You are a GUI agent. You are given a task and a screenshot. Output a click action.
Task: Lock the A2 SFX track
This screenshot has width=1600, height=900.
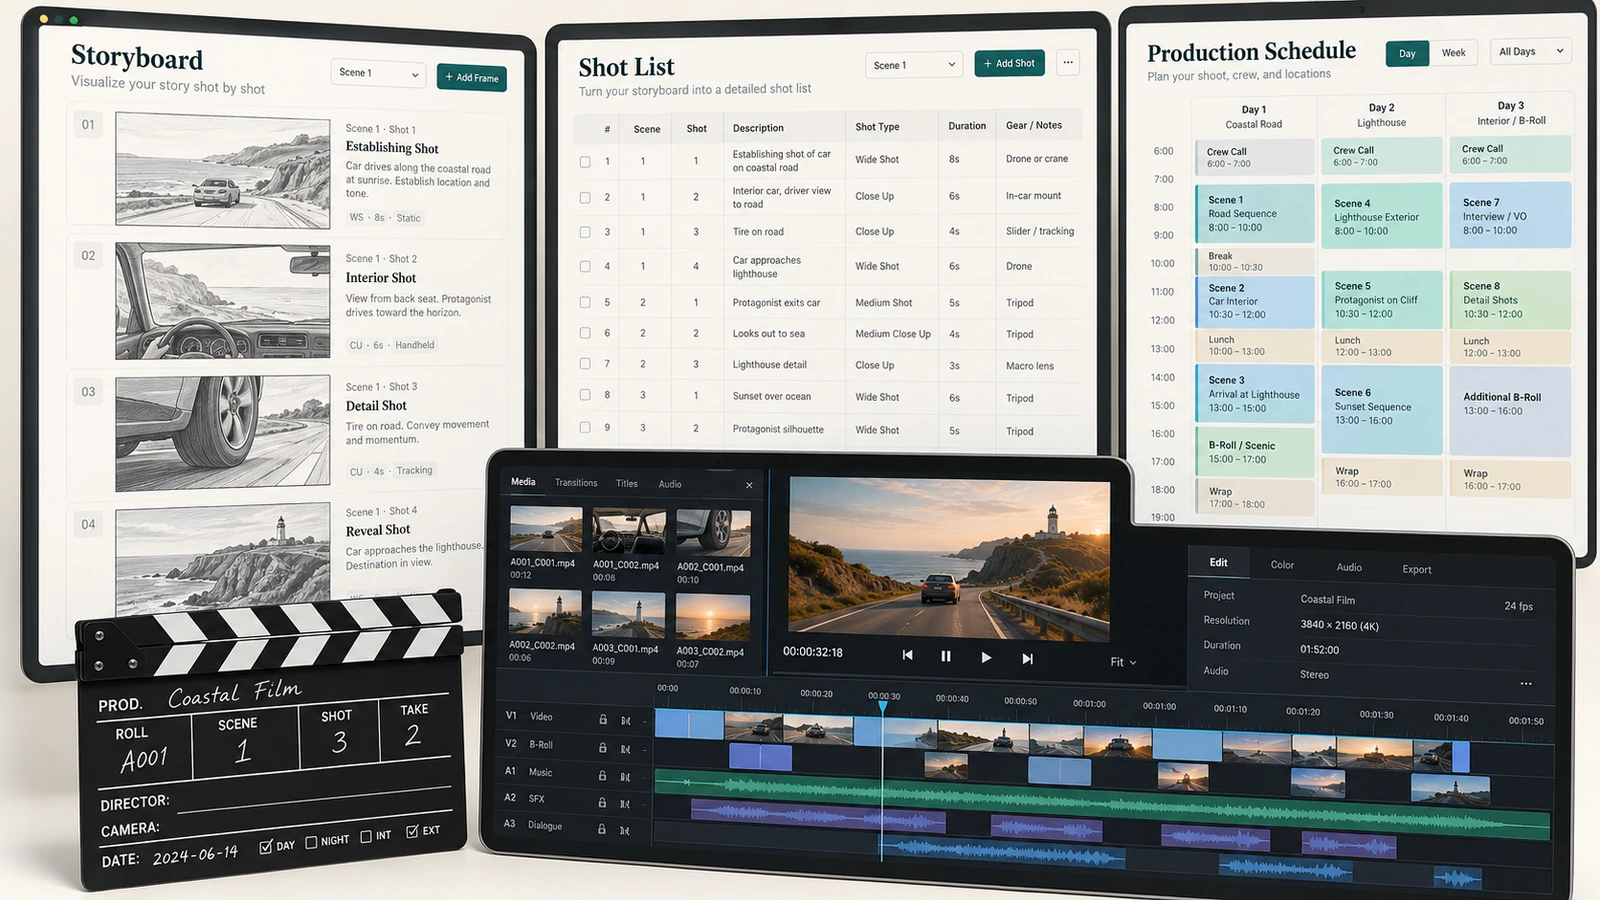603,802
